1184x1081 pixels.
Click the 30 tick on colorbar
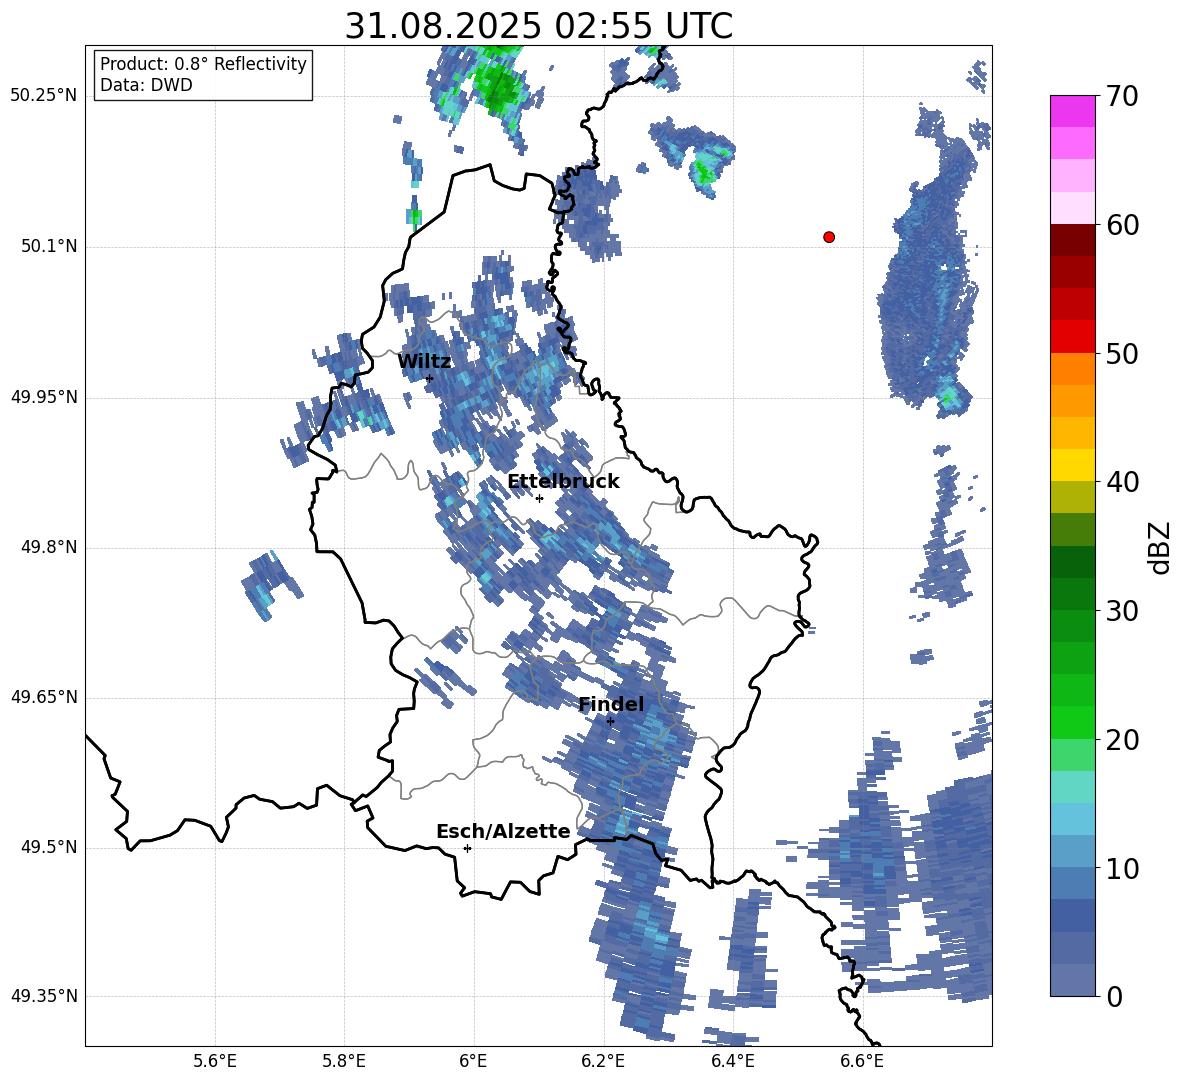(x=1122, y=611)
